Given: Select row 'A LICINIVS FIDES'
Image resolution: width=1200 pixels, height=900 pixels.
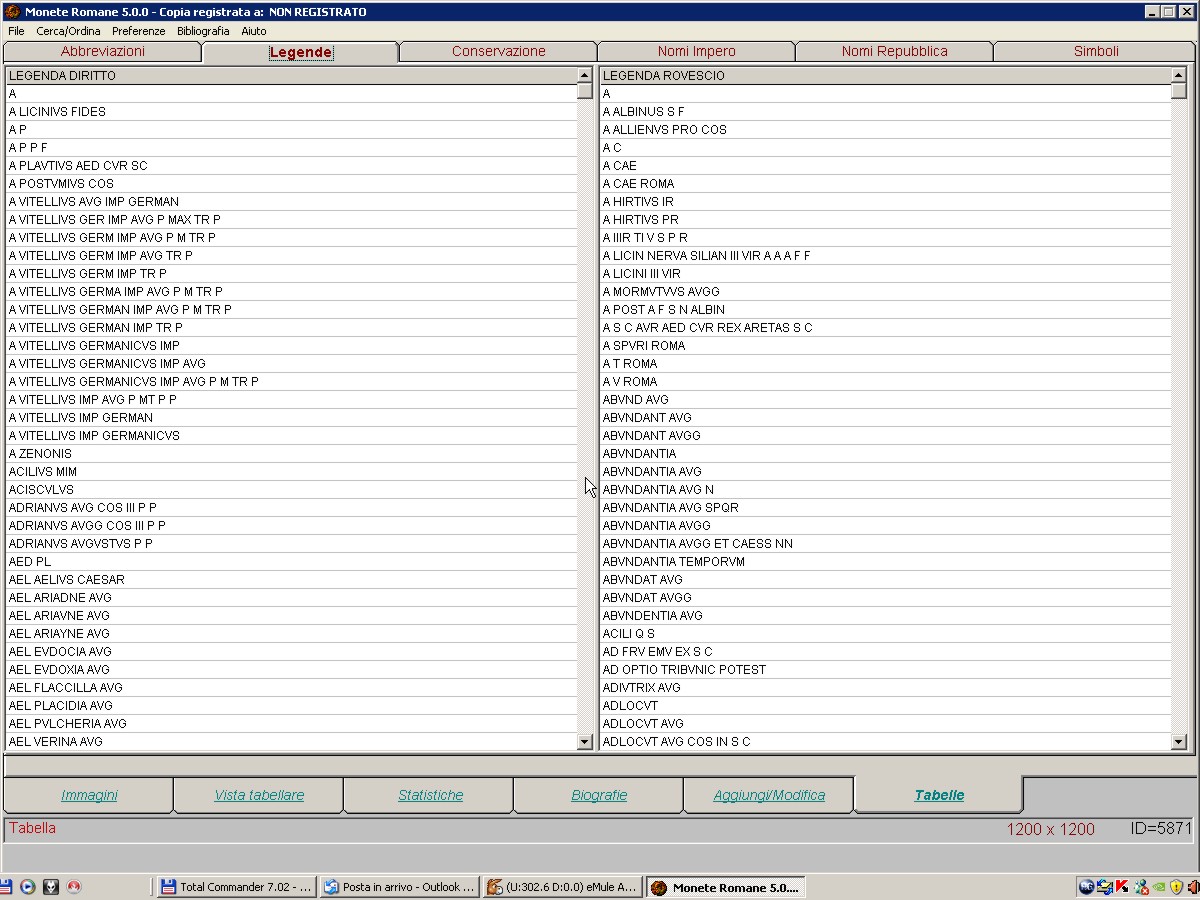Looking at the screenshot, I should tap(291, 111).
